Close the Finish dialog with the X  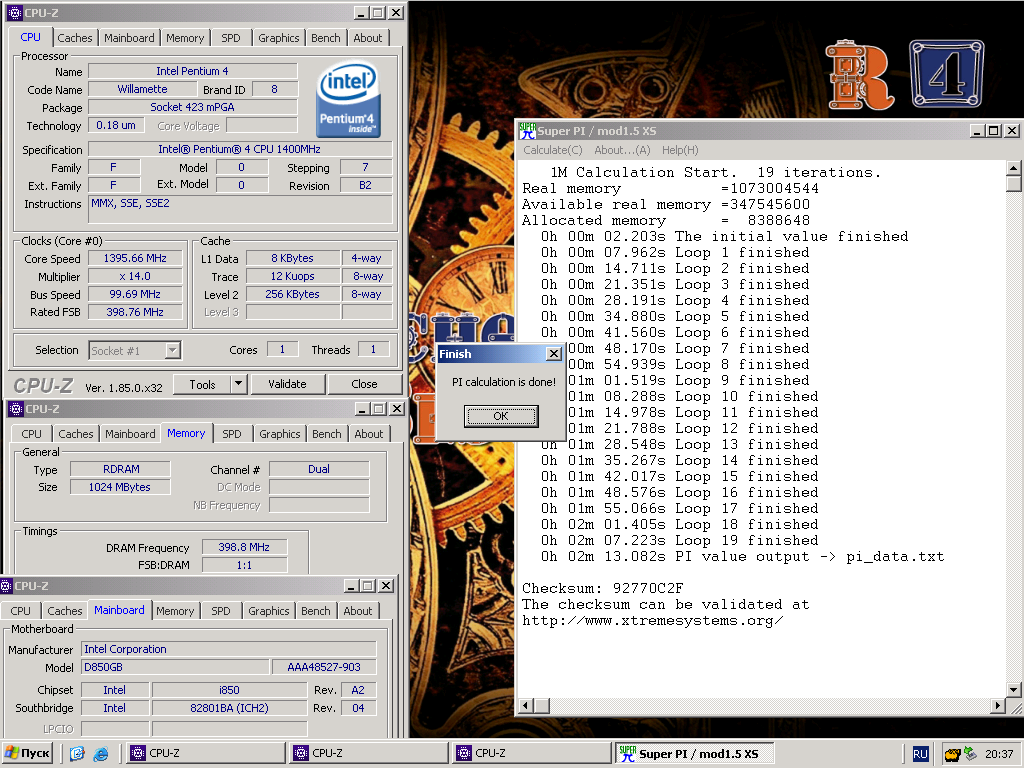[554, 353]
